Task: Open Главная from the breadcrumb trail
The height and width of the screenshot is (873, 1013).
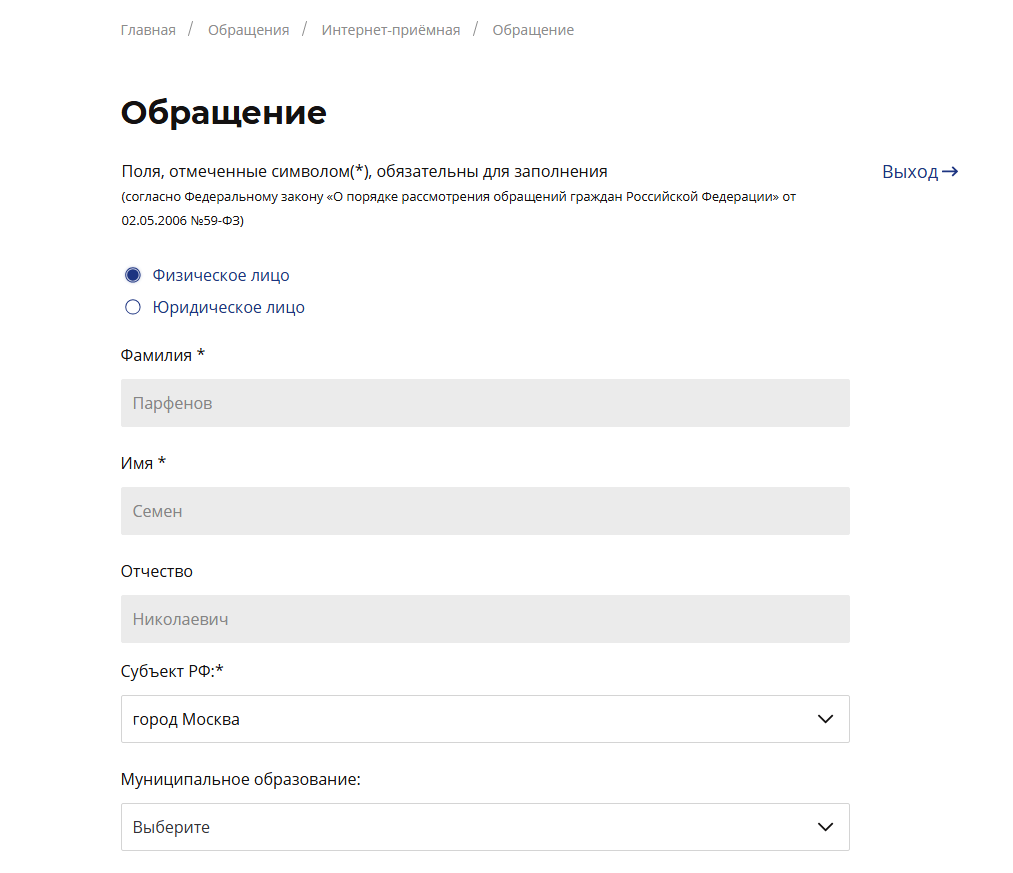Action: (147, 29)
